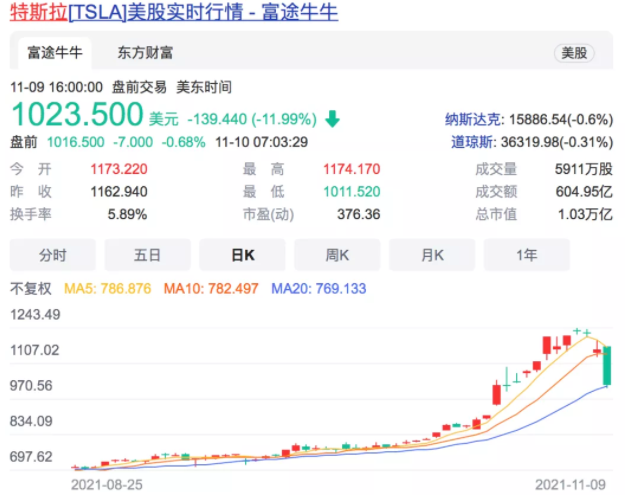Click the 昨收 value 1162.940
Screen dimensions: 627x496
click(119, 192)
